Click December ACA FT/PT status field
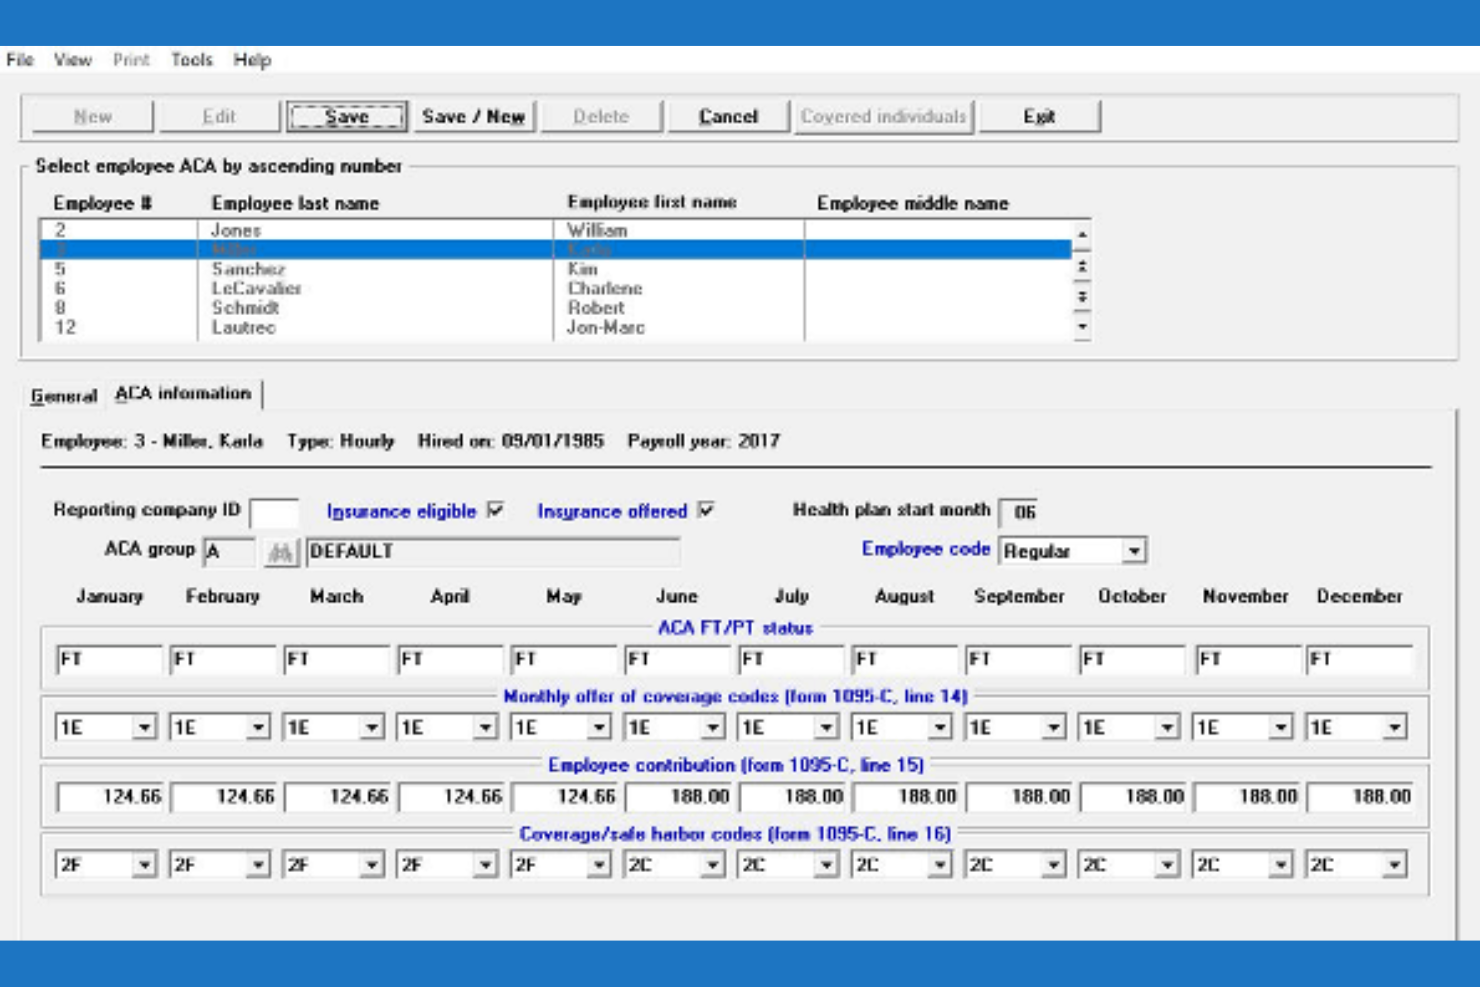 (x=1360, y=659)
